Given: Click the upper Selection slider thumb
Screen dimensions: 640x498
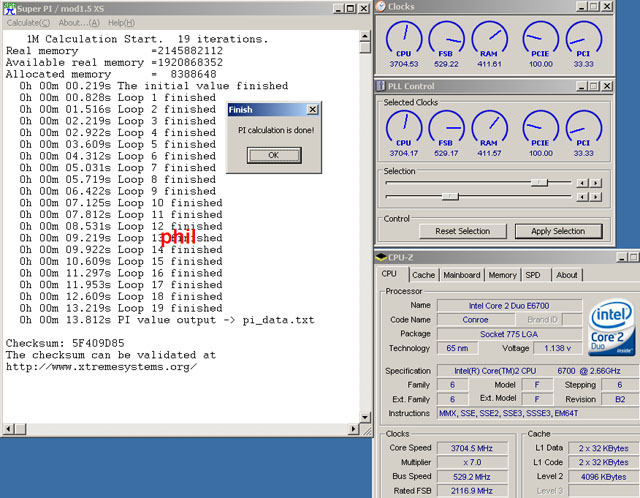Looking at the screenshot, I should pos(539,182).
